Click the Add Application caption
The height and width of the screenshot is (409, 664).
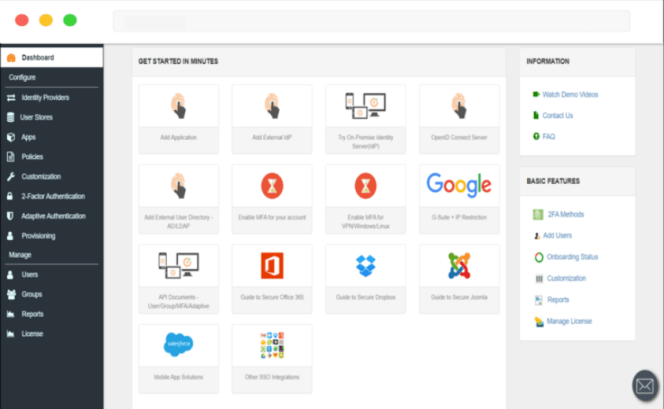pos(179,138)
